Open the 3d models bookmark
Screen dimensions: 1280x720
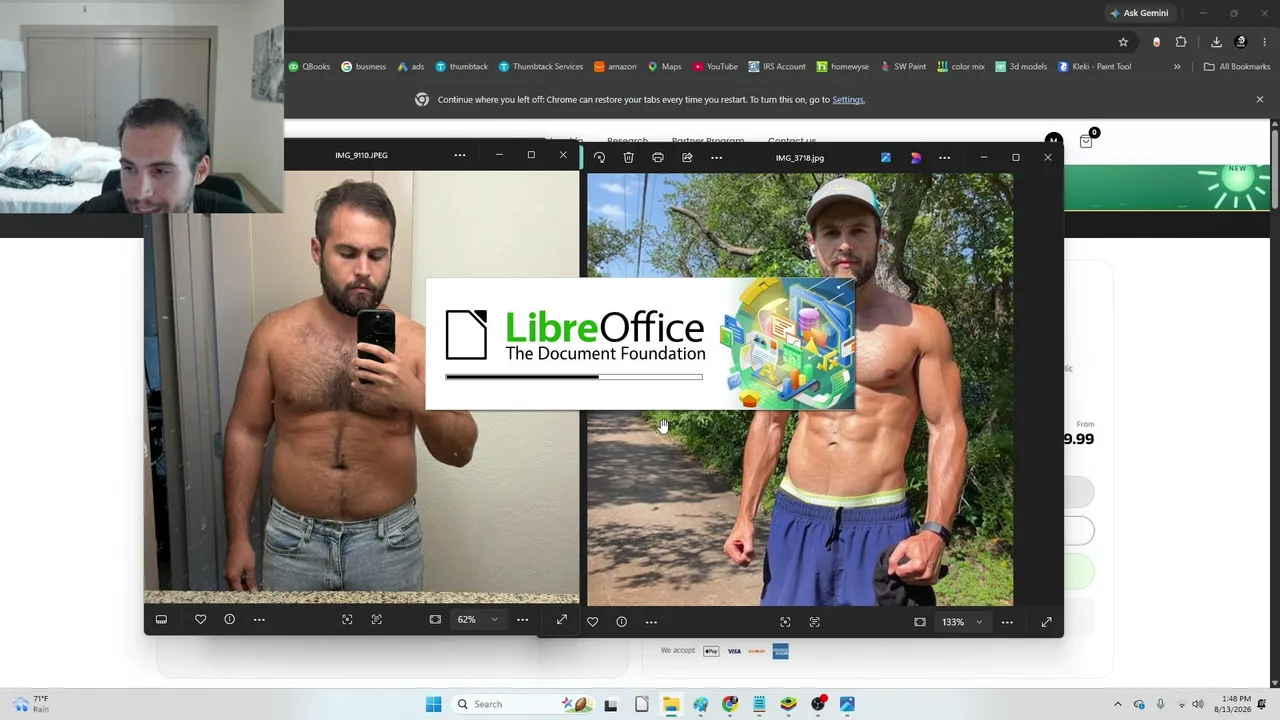1021,67
